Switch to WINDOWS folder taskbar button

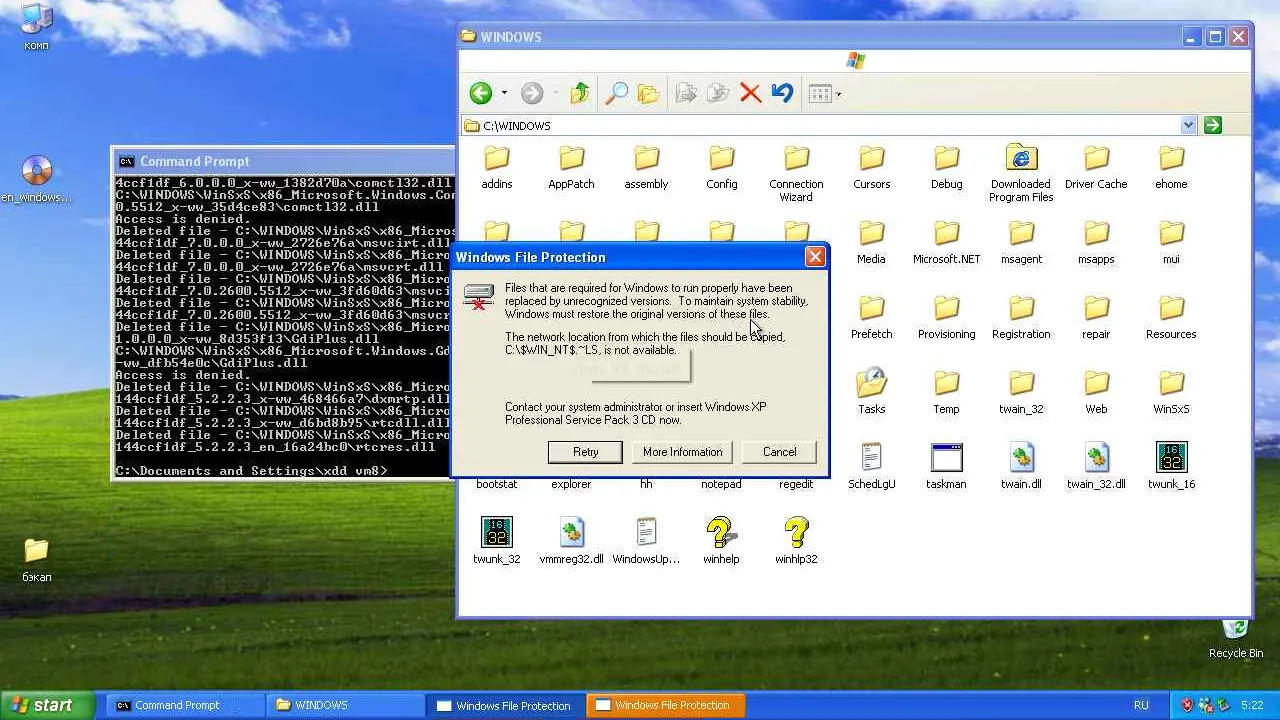pos(345,705)
